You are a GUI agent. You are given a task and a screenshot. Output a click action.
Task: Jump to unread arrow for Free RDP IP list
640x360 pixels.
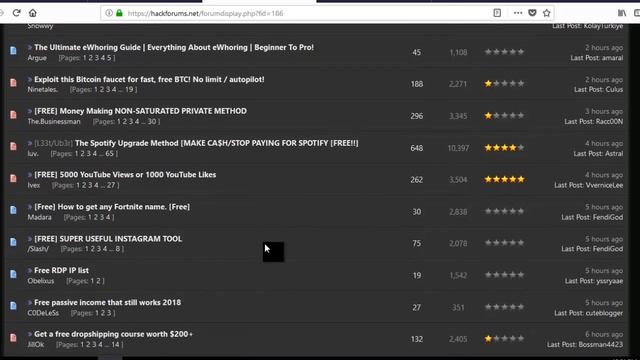point(30,270)
